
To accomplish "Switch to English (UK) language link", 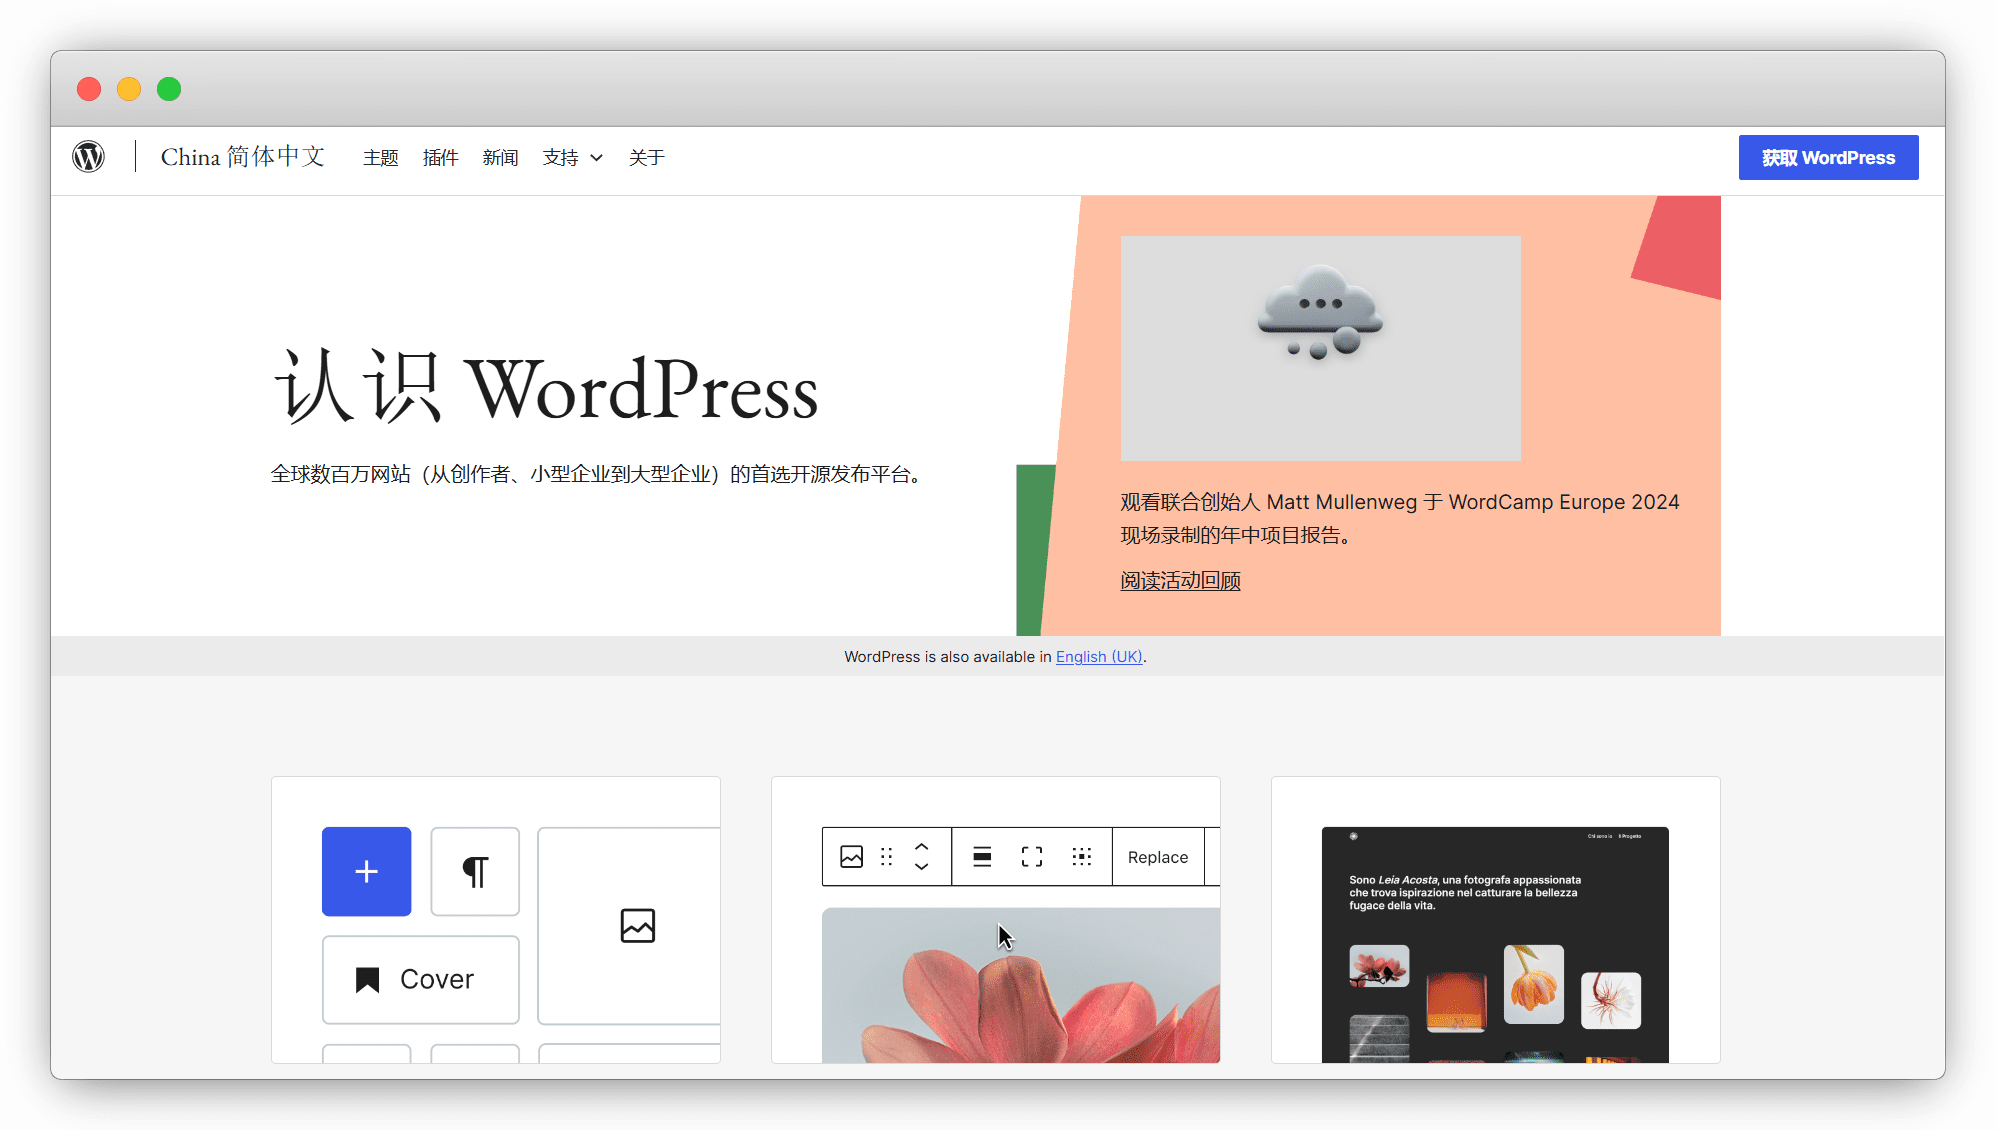I will [1099, 657].
